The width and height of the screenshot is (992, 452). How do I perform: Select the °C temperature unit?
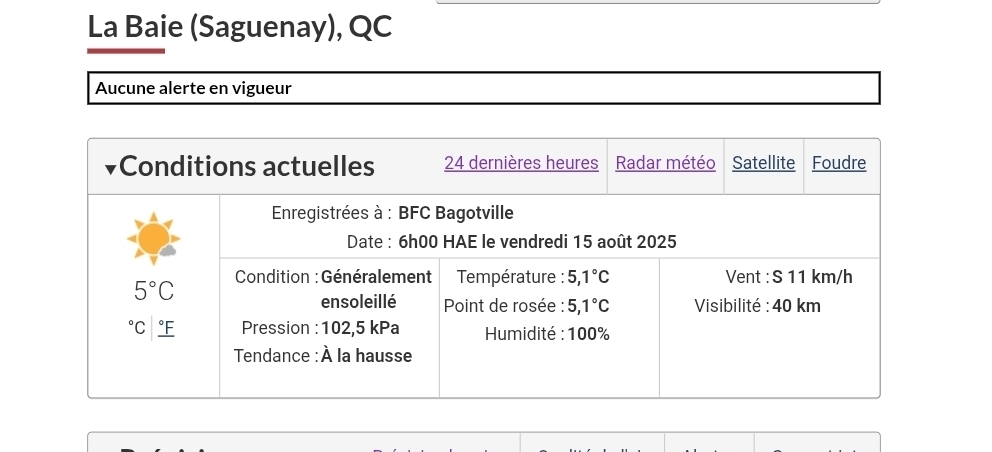(x=137, y=328)
